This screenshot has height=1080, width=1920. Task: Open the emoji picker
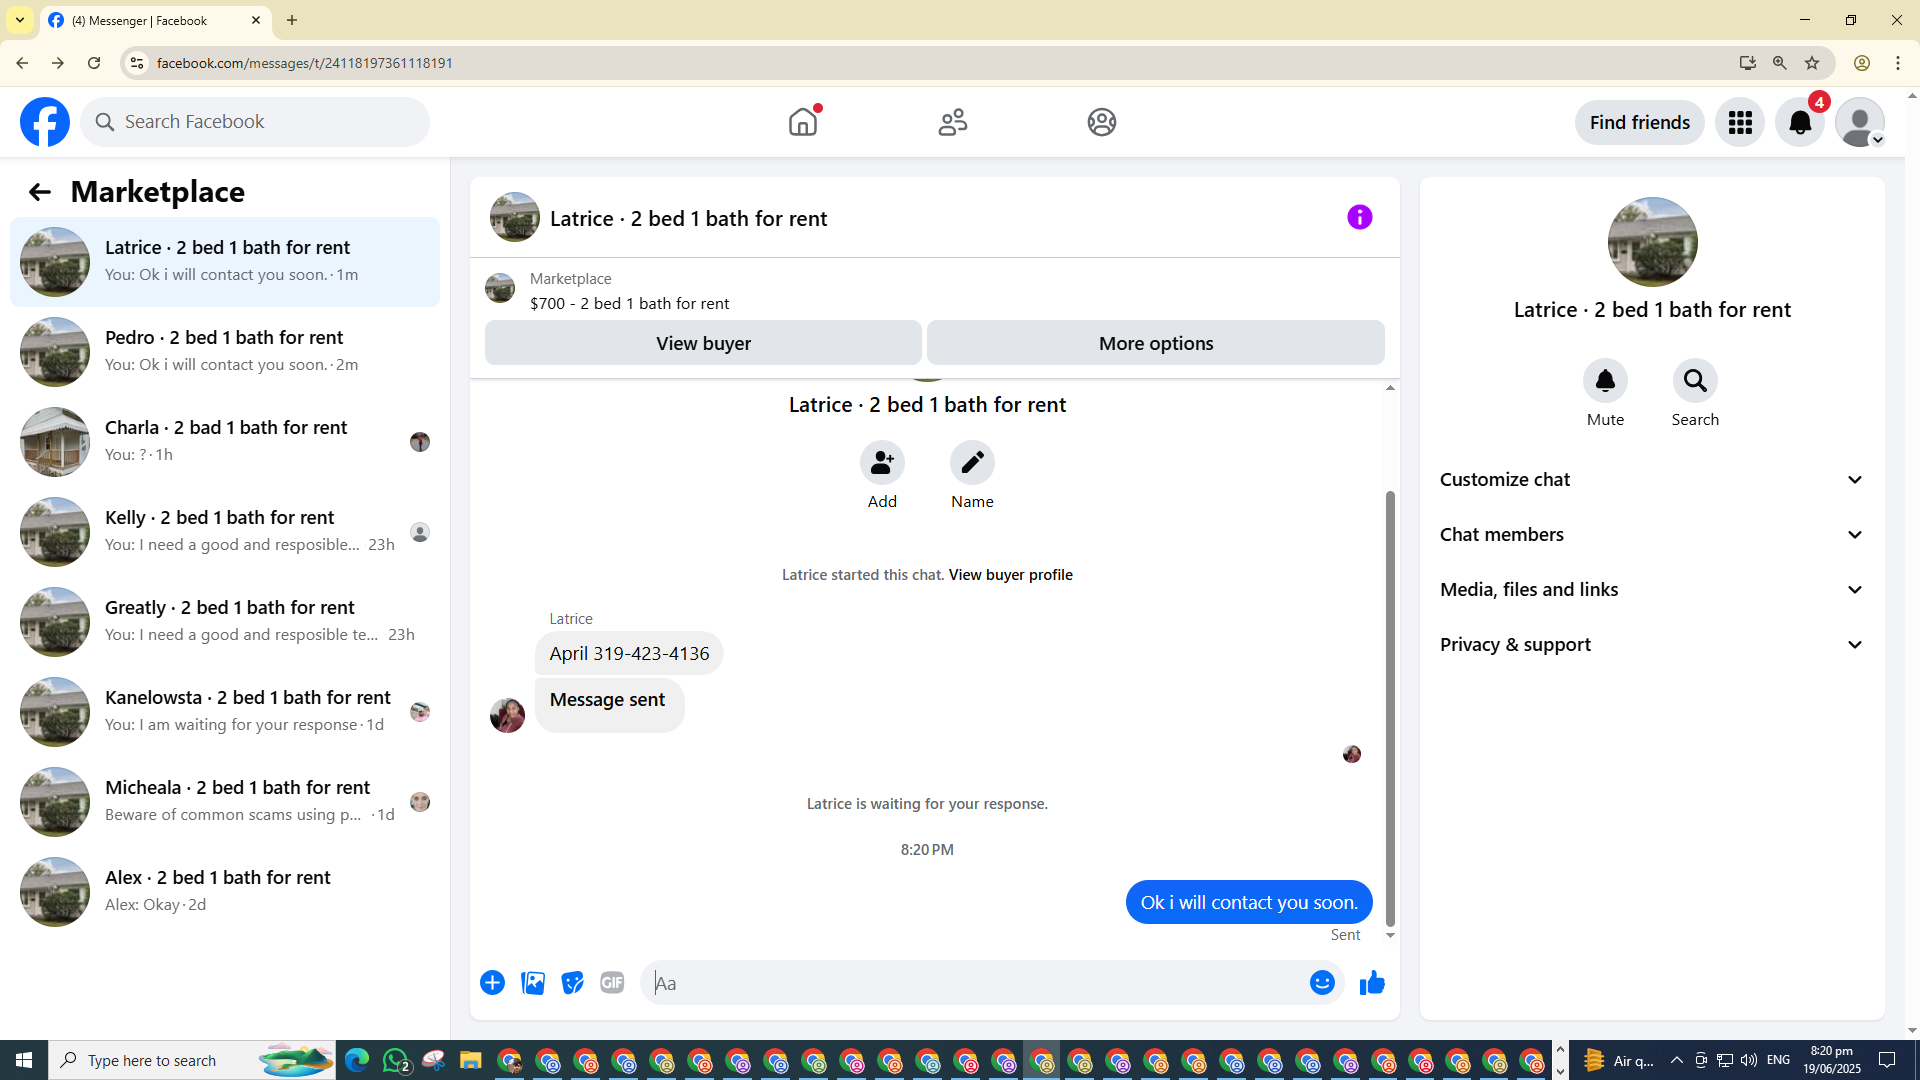tap(1322, 983)
